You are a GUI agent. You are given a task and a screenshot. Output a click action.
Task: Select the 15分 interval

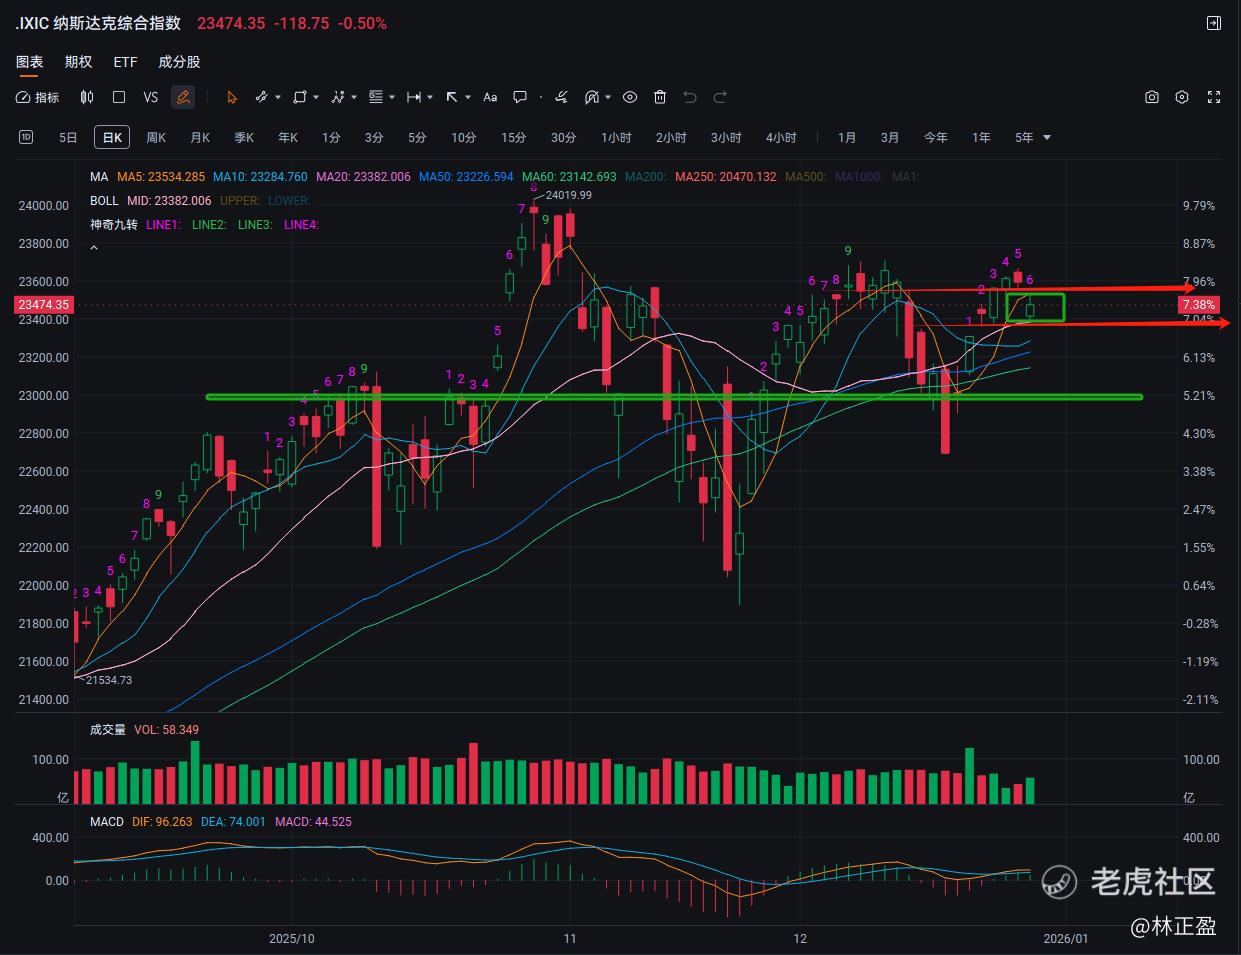point(513,138)
